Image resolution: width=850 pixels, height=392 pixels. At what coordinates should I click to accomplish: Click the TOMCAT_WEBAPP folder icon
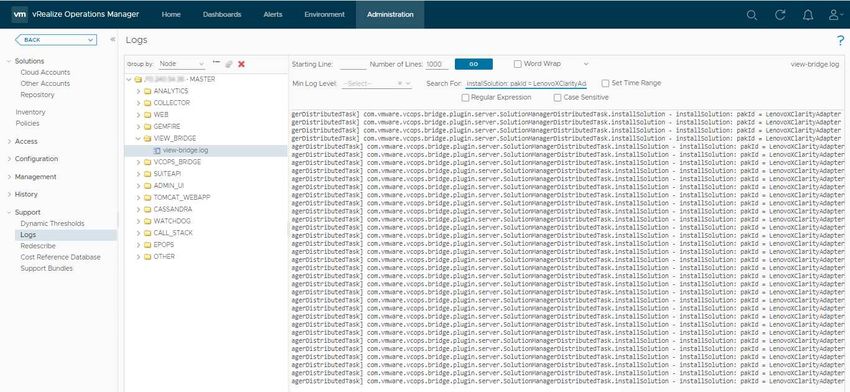147,197
